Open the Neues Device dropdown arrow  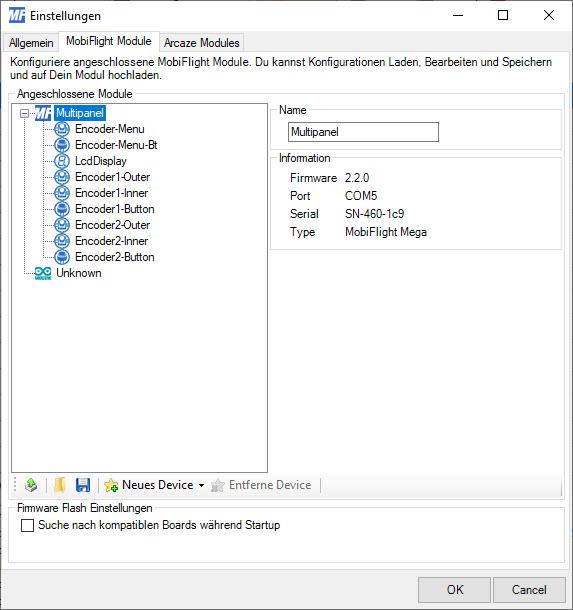click(x=201, y=486)
